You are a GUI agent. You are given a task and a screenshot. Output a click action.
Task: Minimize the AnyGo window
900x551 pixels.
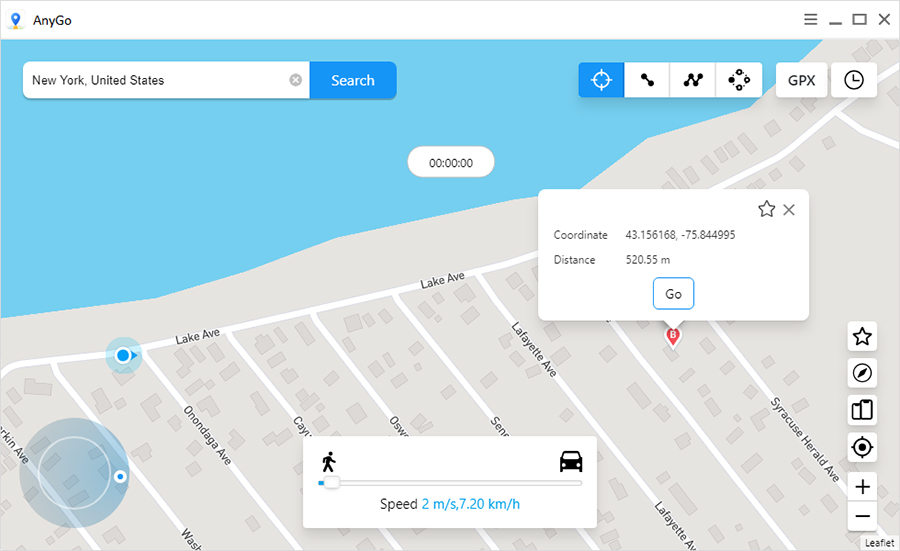coord(835,21)
